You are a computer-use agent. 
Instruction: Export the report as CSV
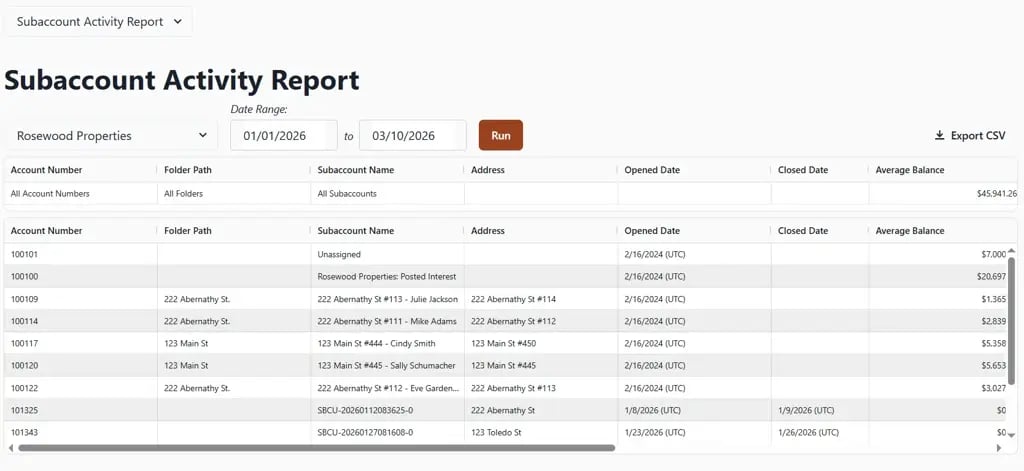[x=970, y=136]
